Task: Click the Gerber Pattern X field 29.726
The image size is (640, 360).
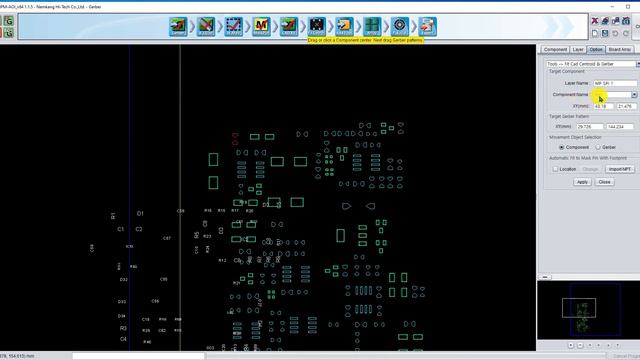Action: pyautogui.click(x=589, y=127)
